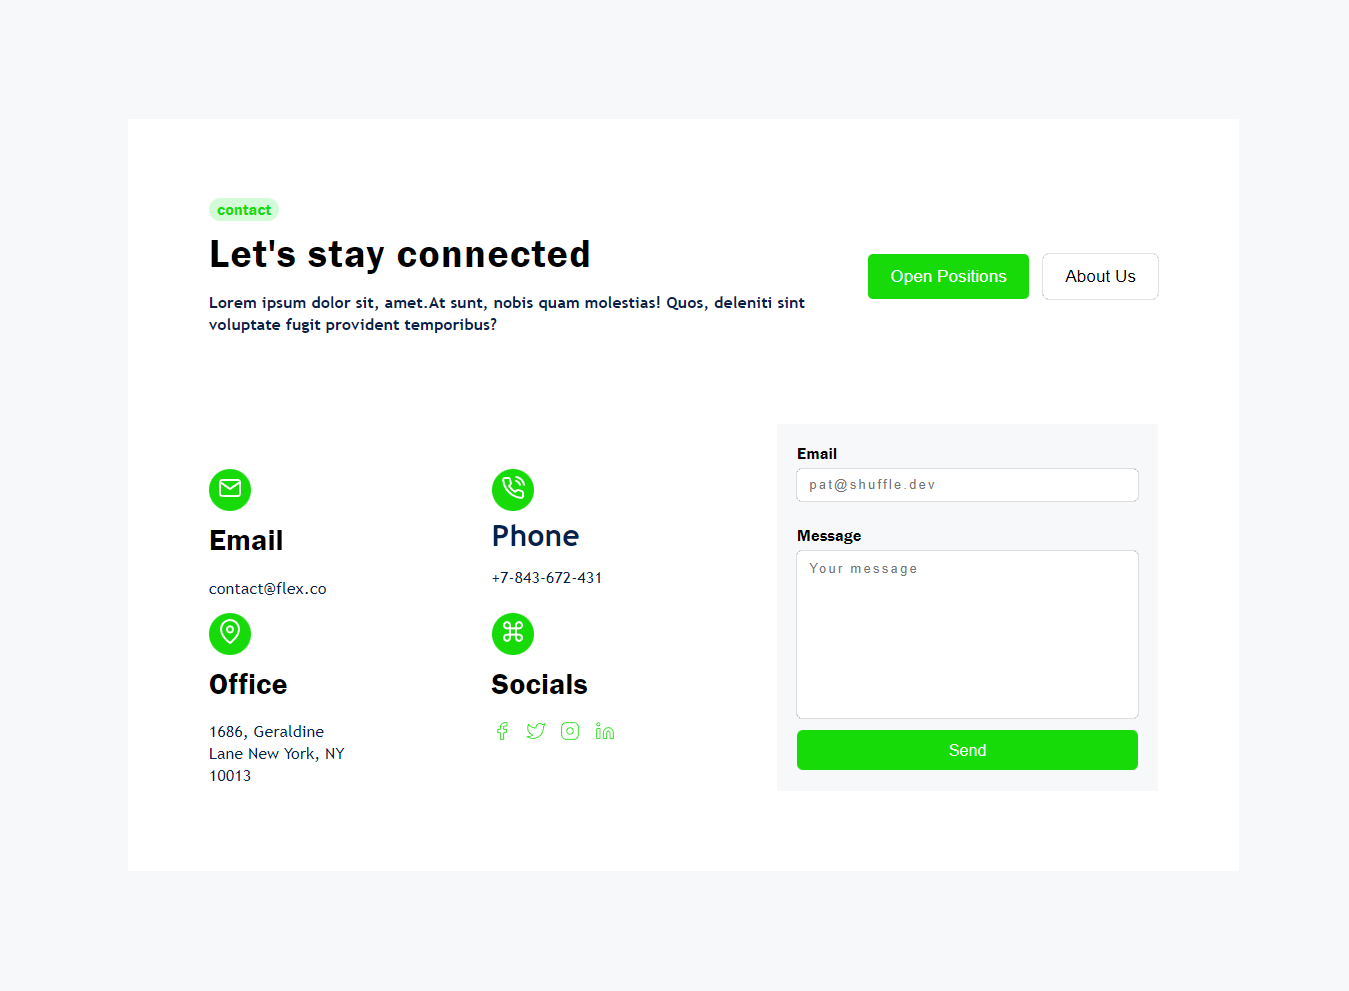Submit the form with Send button
The height and width of the screenshot is (991, 1349).
tap(967, 750)
